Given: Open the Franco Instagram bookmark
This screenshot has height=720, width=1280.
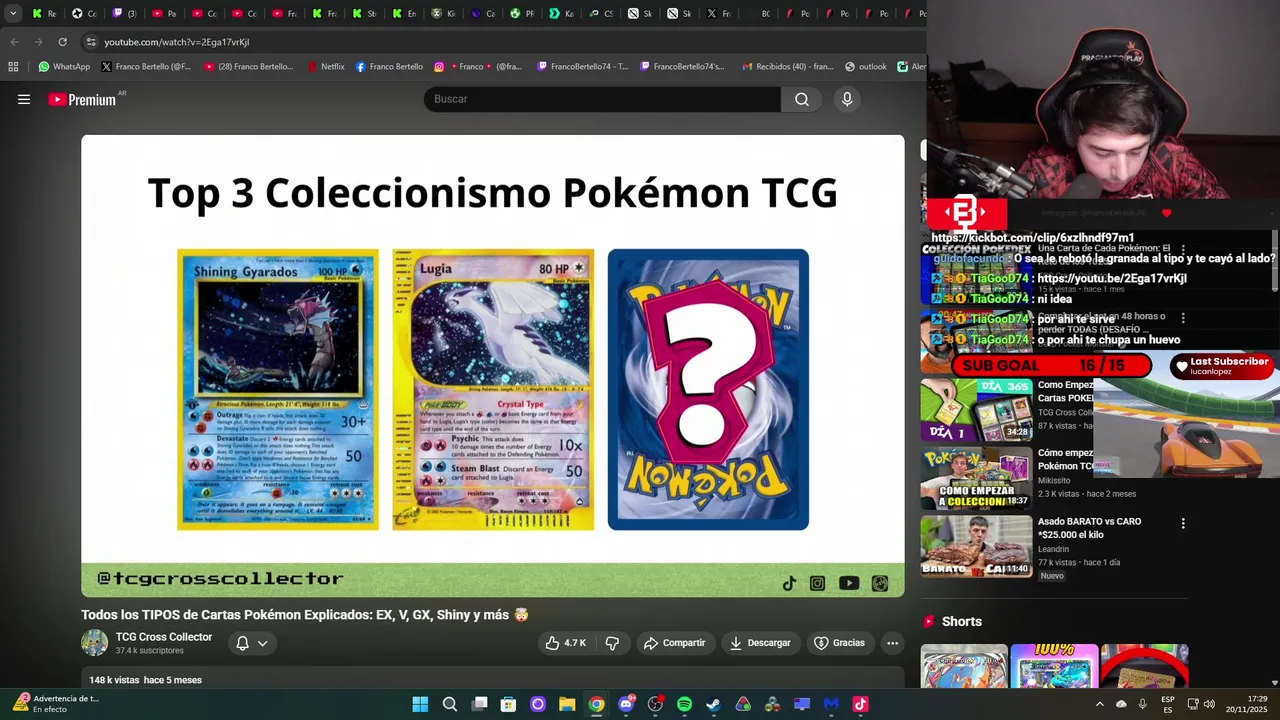Looking at the screenshot, I should pyautogui.click(x=478, y=67).
